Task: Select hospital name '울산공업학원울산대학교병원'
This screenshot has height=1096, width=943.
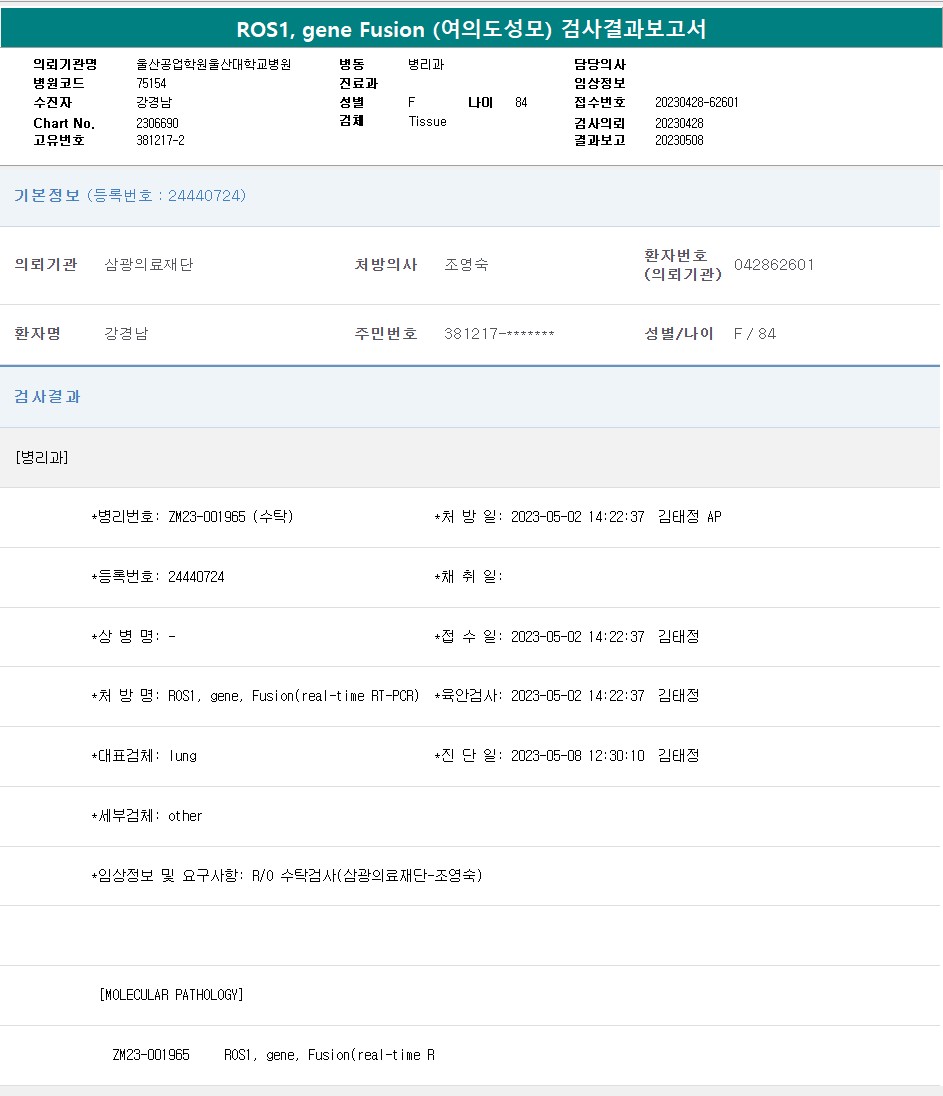Action: (213, 64)
